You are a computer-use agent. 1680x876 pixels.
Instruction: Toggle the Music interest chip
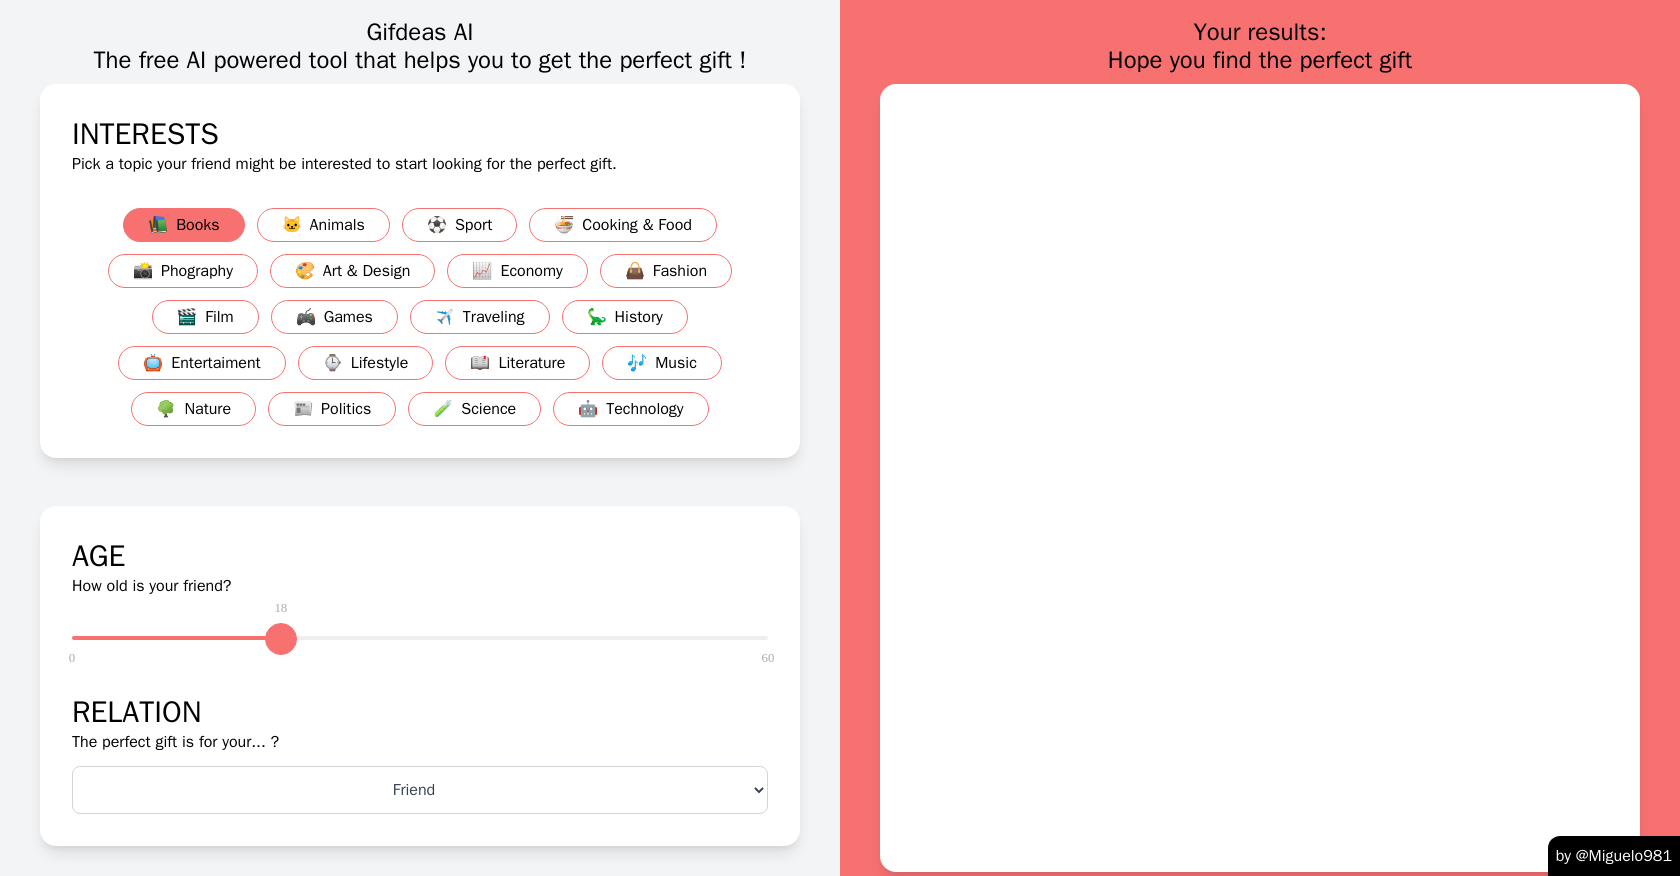[x=662, y=363]
